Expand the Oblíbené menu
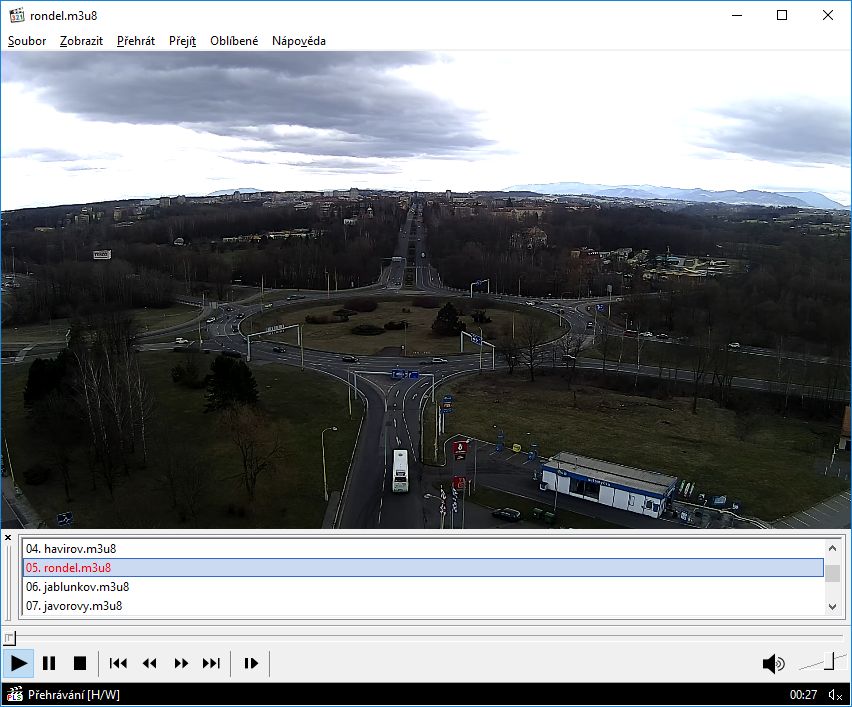Image resolution: width=852 pixels, height=707 pixels. (233, 41)
